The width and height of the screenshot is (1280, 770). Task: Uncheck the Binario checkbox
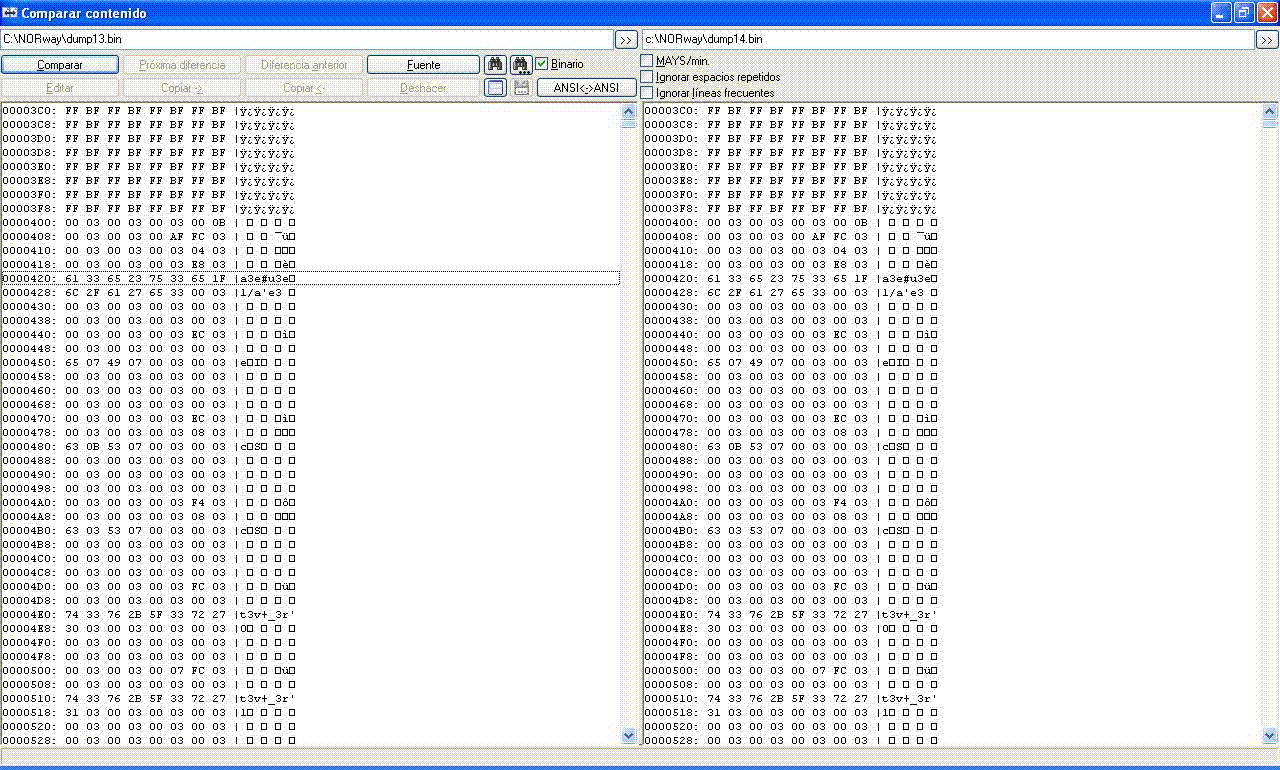542,64
